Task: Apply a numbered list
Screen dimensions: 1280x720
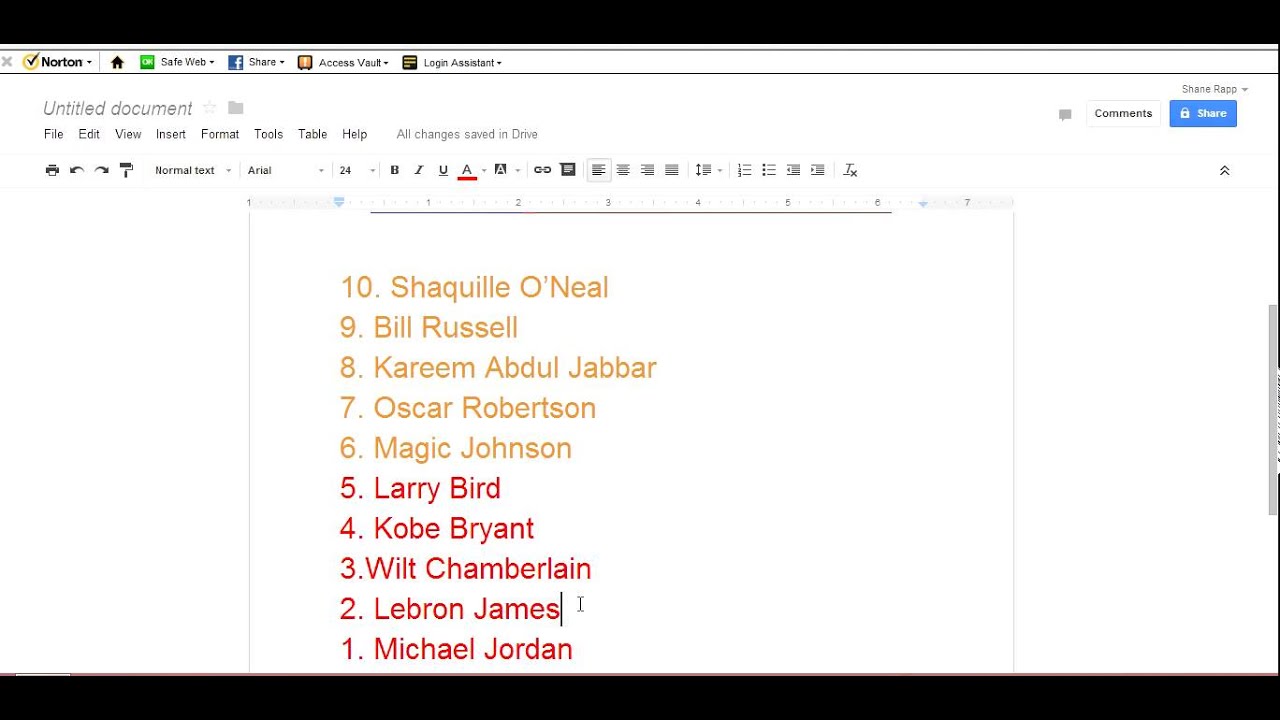Action: click(x=744, y=170)
